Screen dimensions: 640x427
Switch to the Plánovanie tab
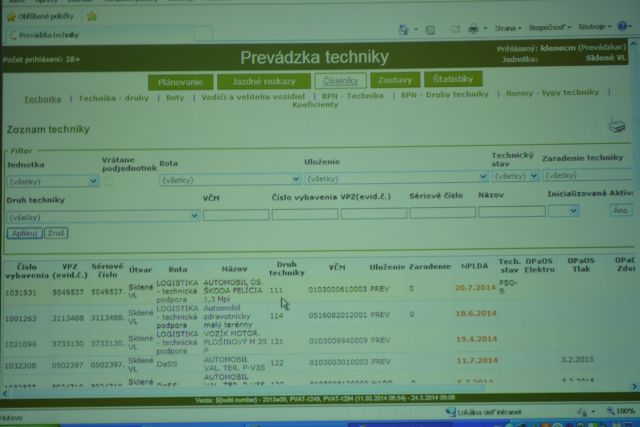pos(180,81)
